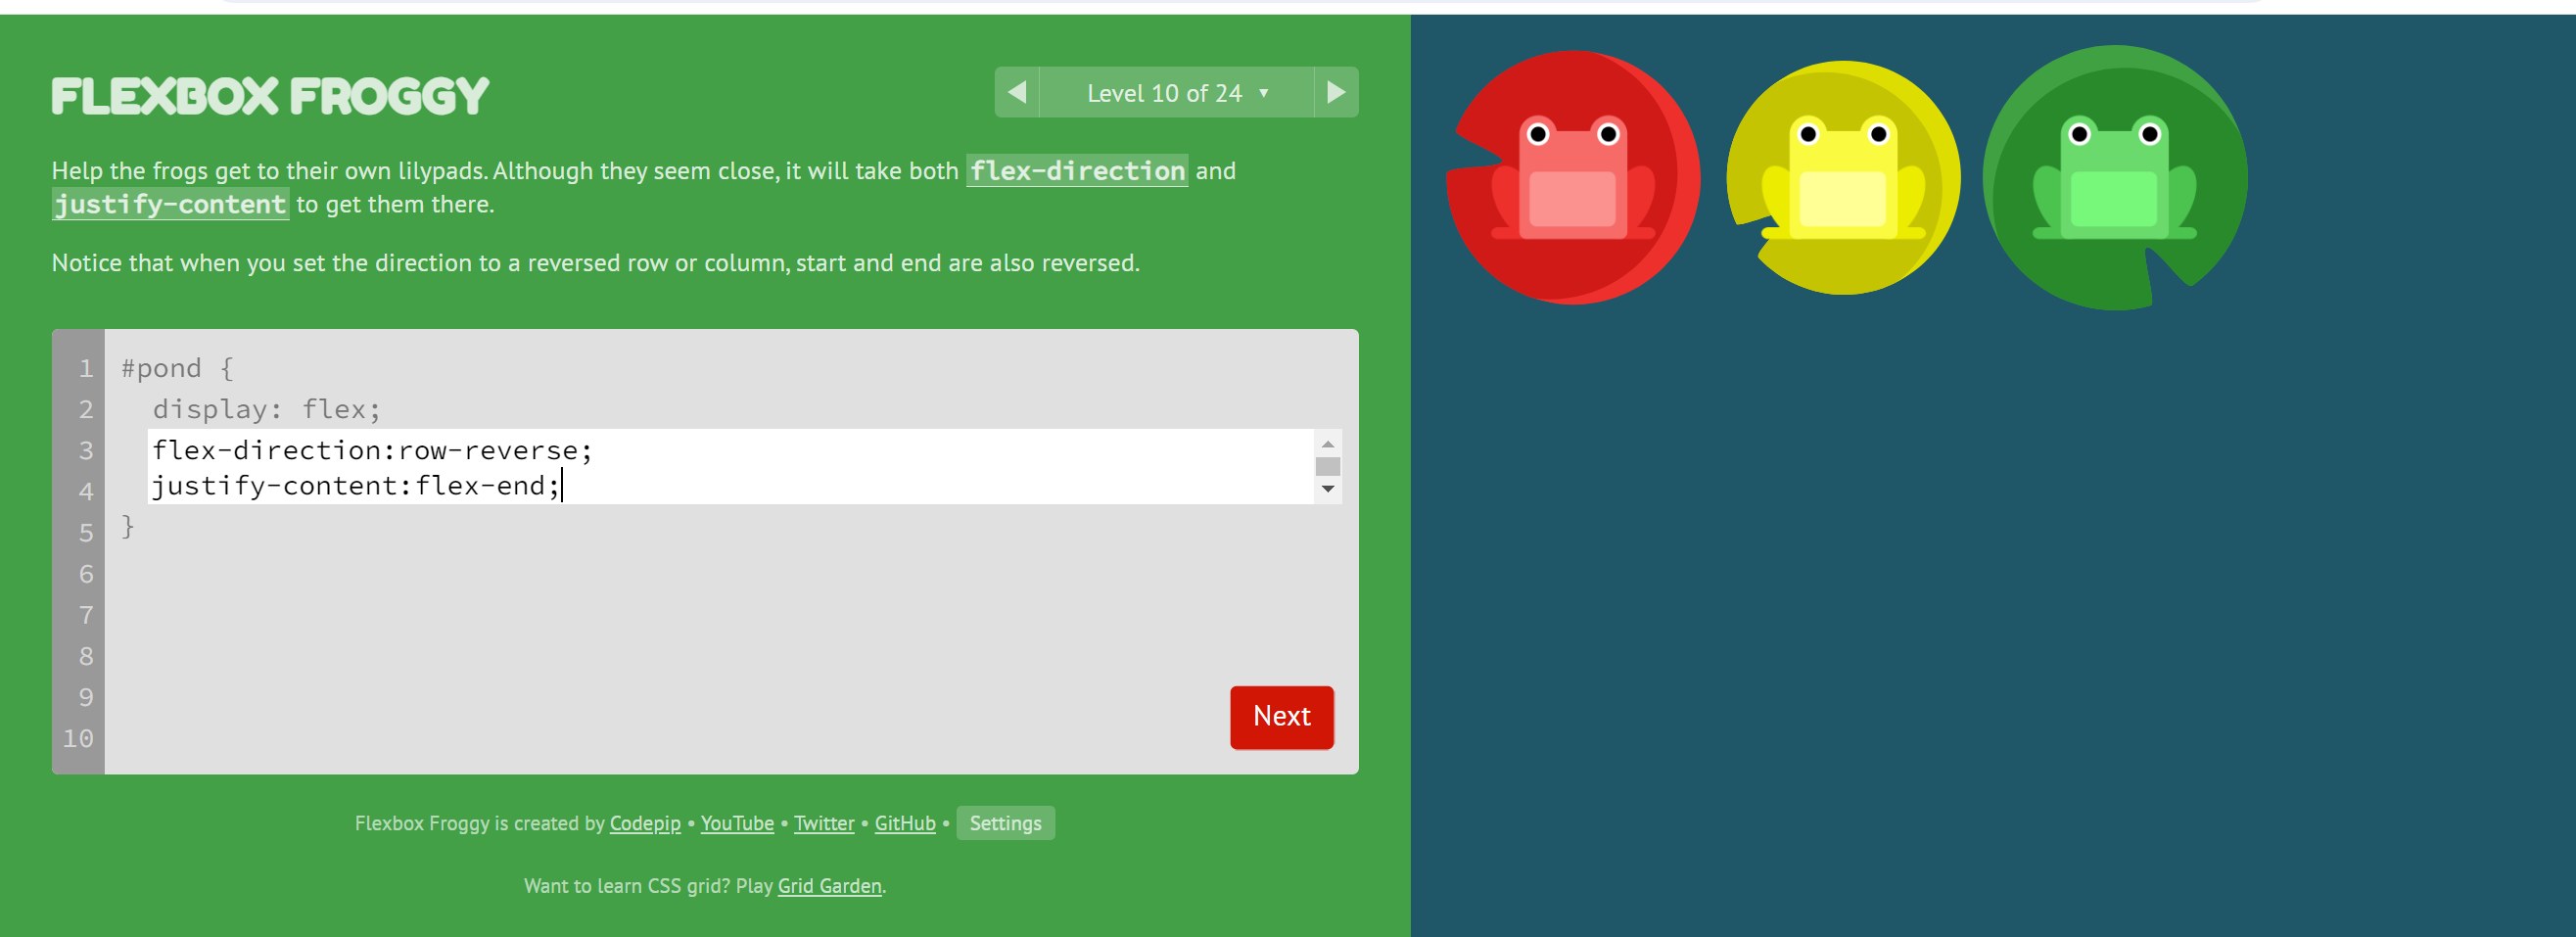
Task: Open the Settings panel
Action: pos(1005,822)
